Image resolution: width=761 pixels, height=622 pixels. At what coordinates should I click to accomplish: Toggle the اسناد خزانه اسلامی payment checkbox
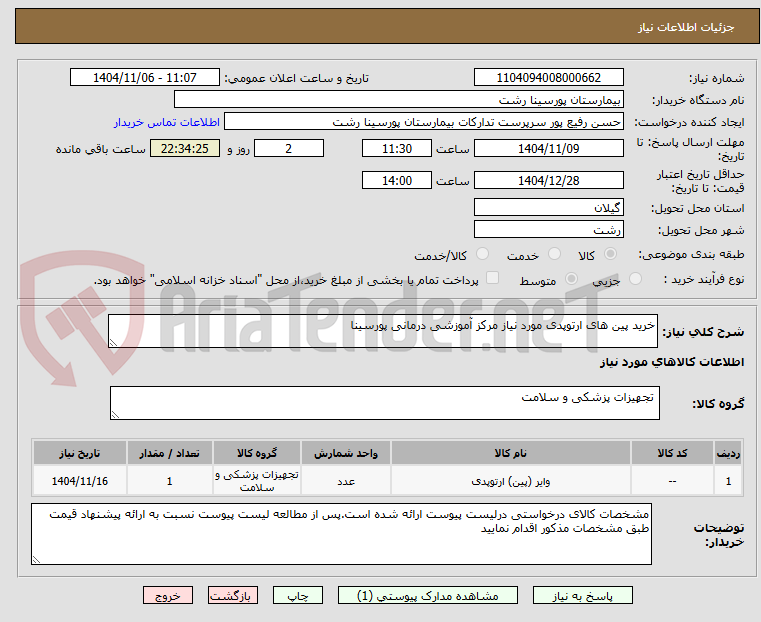[x=493, y=278]
